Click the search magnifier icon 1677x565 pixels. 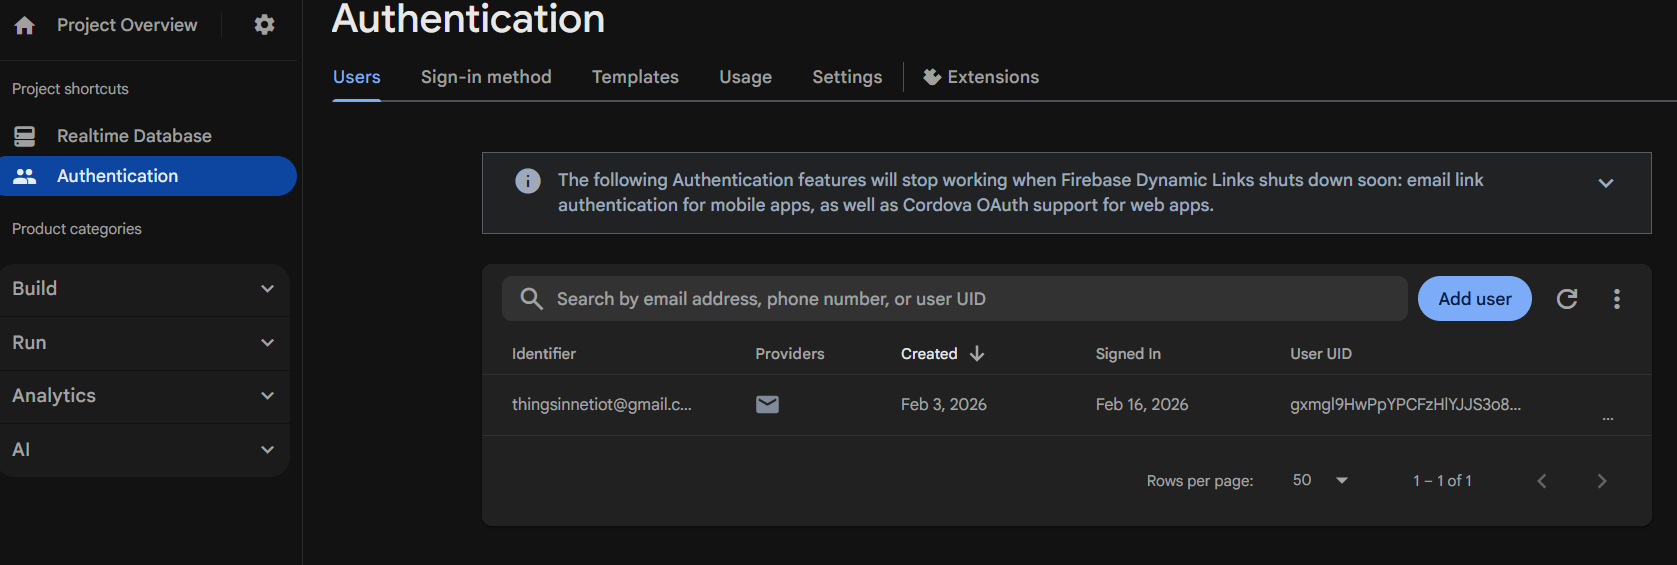(x=532, y=299)
